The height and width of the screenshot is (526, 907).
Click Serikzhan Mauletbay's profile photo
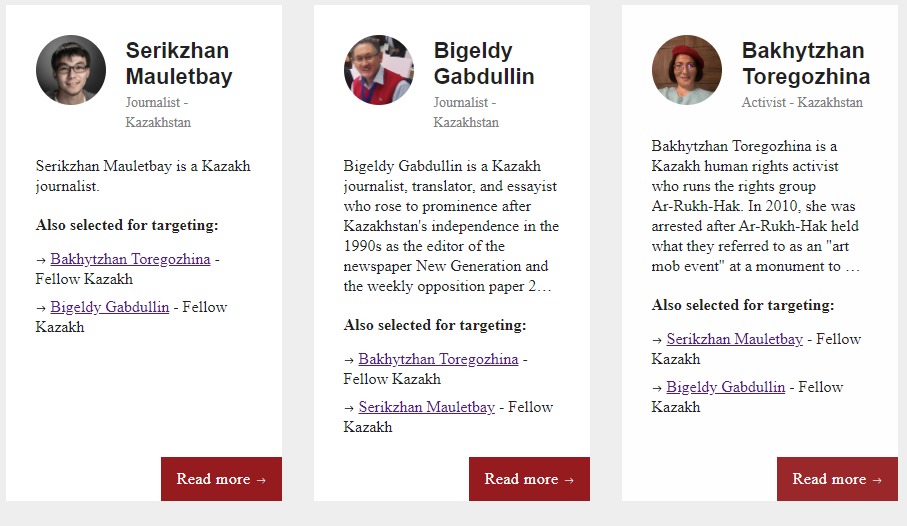pos(71,70)
